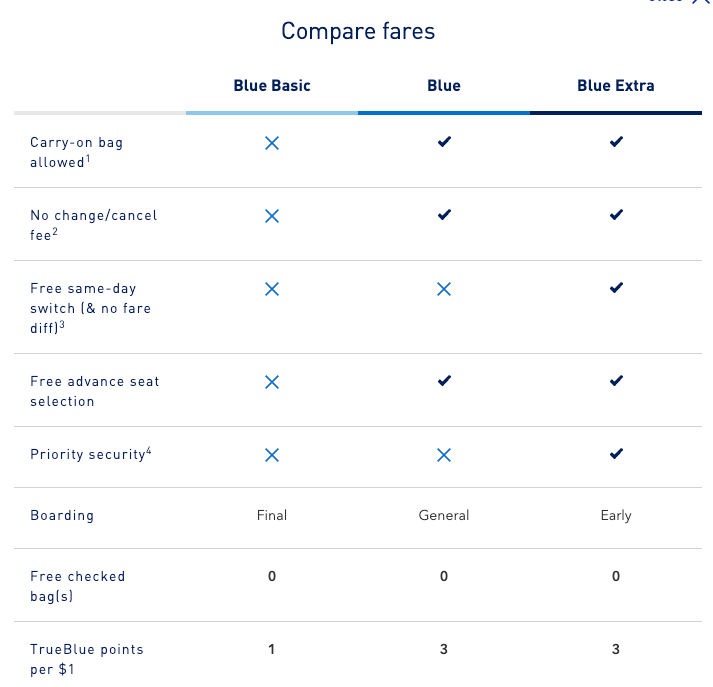Image resolution: width=713 pixels, height=687 pixels.
Task: Select the Blue fare column header
Action: click(x=444, y=85)
